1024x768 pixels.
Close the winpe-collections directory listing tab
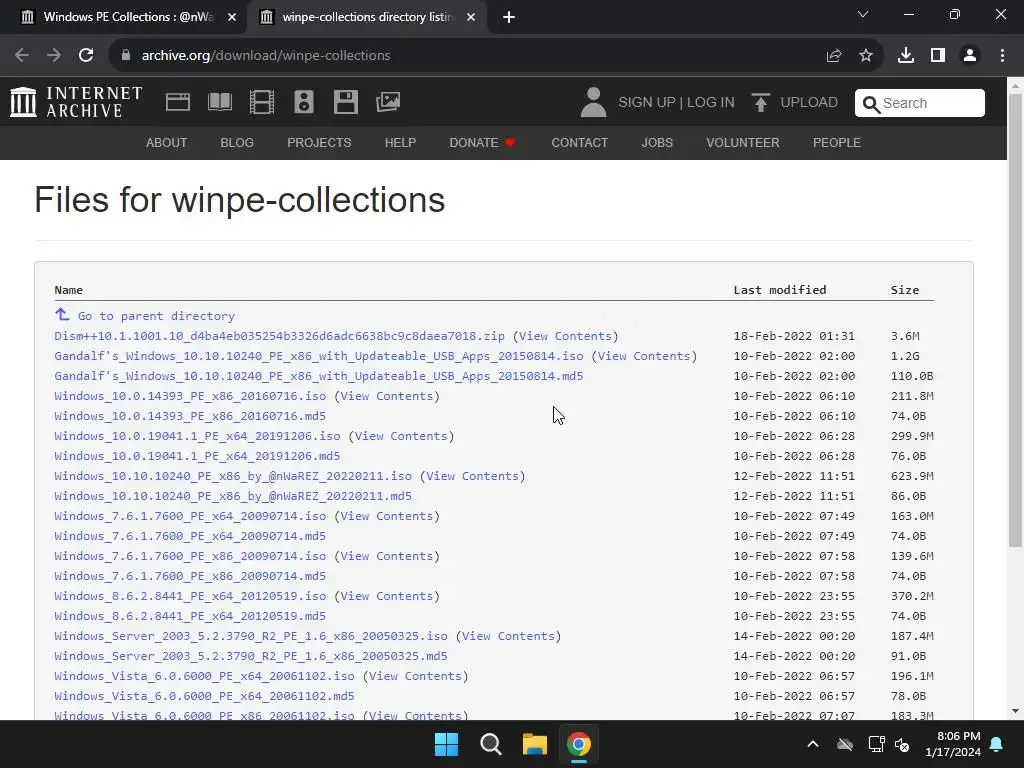pyautogui.click(x=471, y=17)
